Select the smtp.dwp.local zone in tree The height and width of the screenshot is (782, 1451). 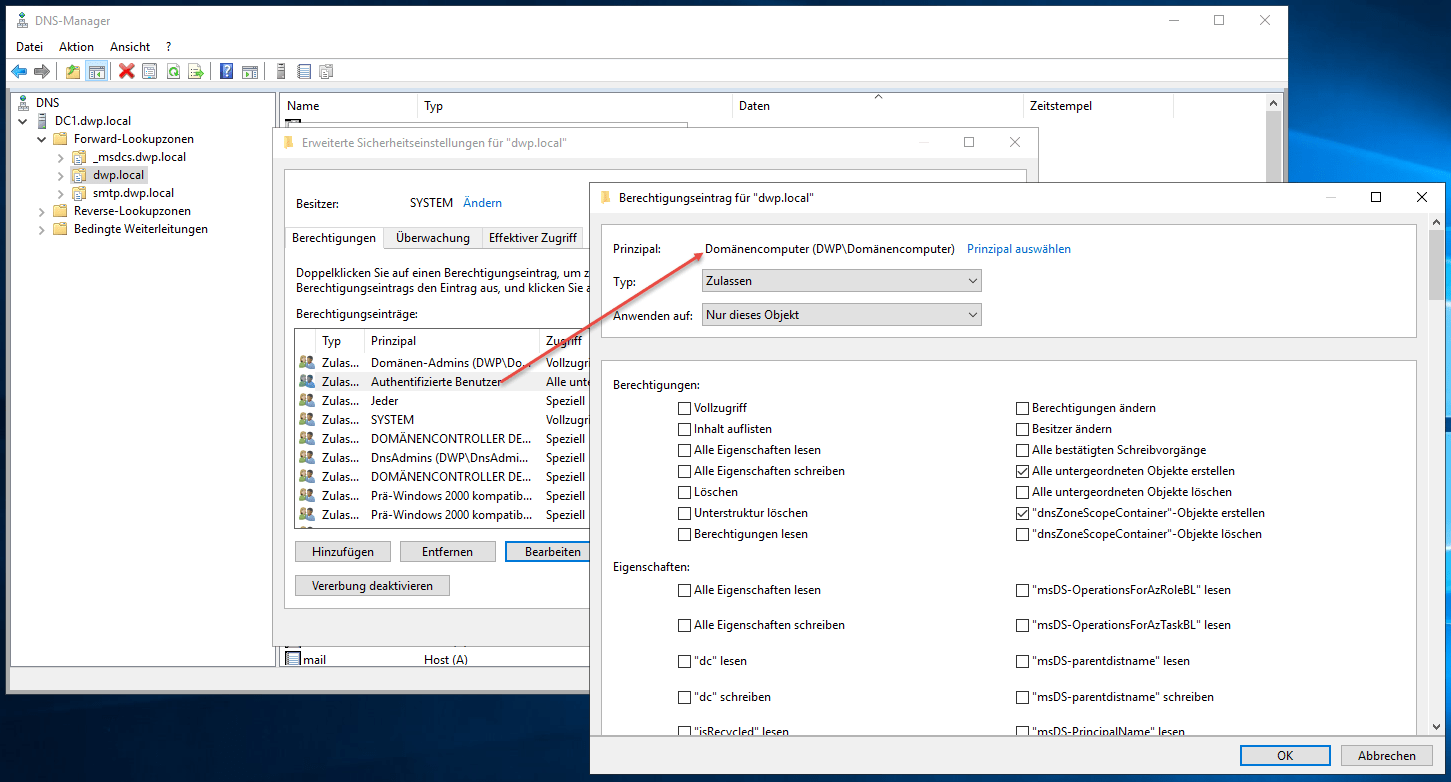point(133,193)
